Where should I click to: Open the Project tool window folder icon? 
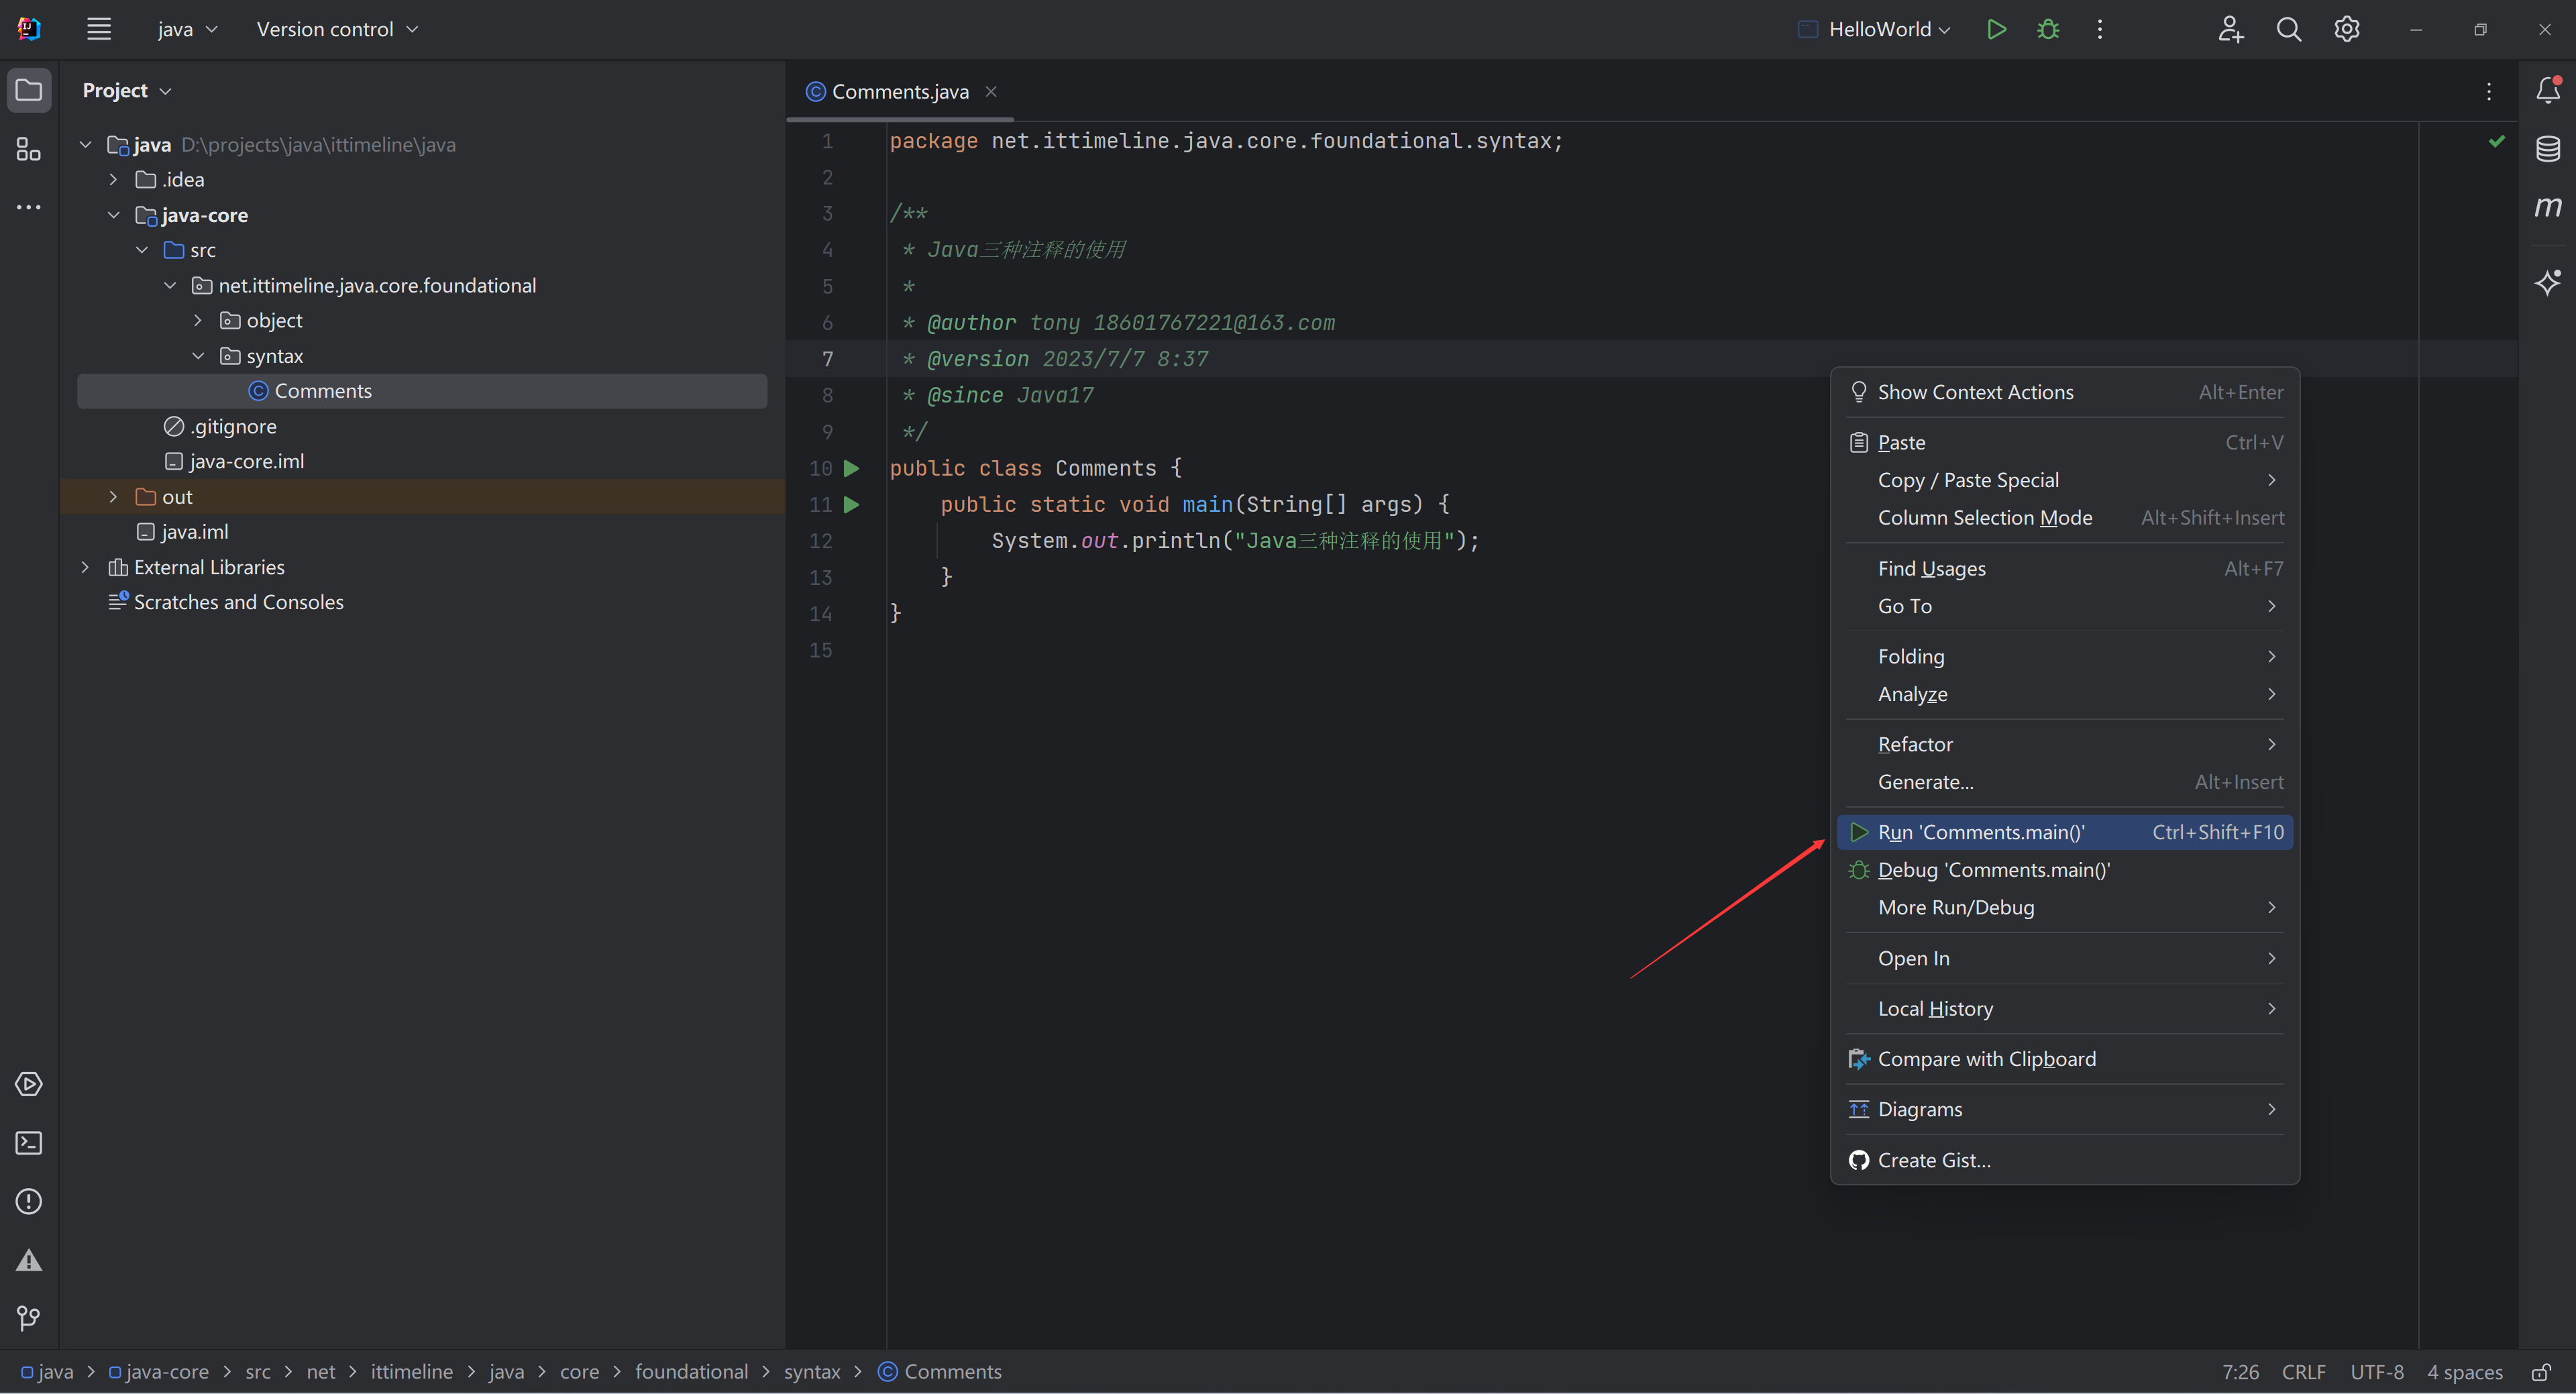(x=29, y=90)
